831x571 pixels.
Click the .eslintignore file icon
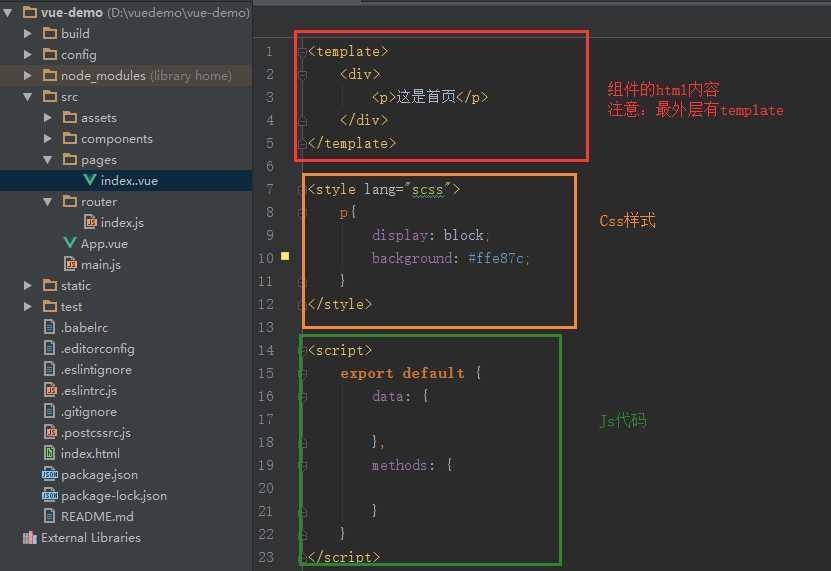tap(49, 369)
